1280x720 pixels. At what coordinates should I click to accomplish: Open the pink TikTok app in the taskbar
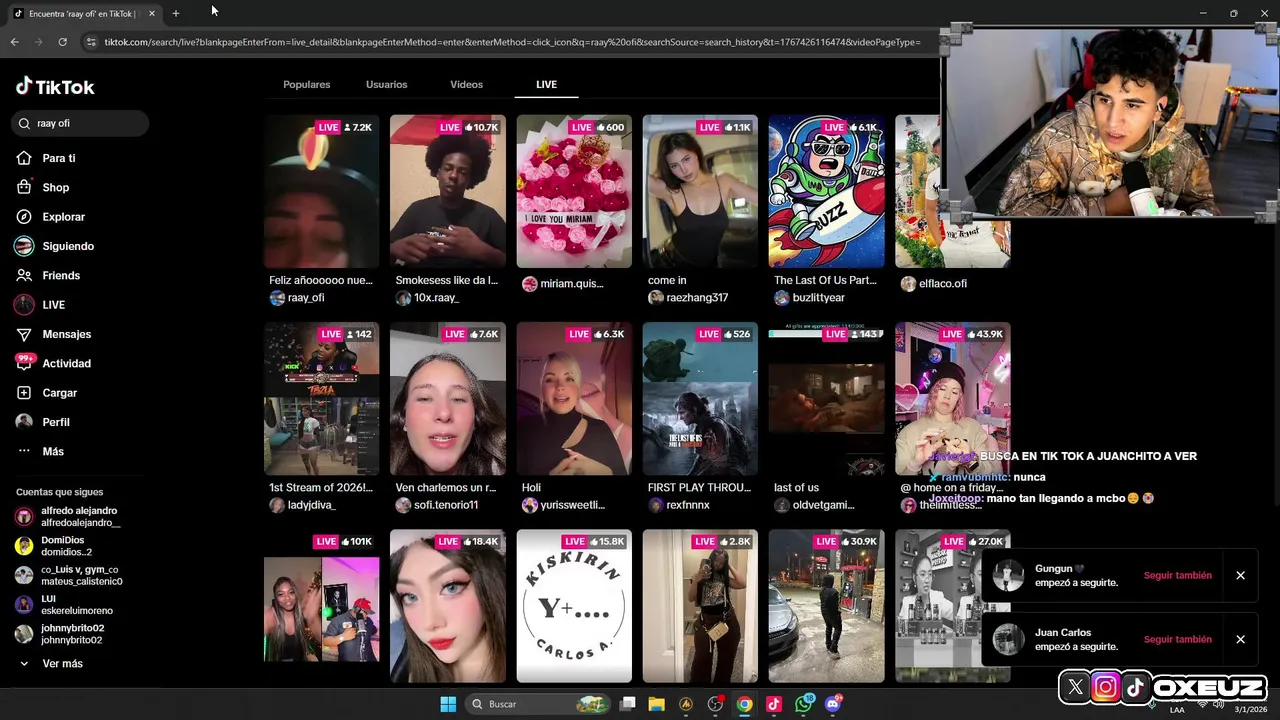click(x=774, y=704)
